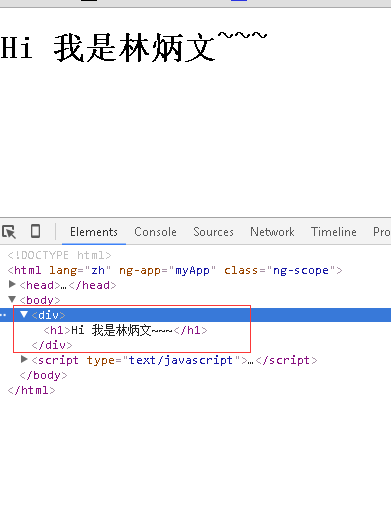
Task: Click the ng-app "myApp" attribute value
Action: pyautogui.click(x=192, y=270)
